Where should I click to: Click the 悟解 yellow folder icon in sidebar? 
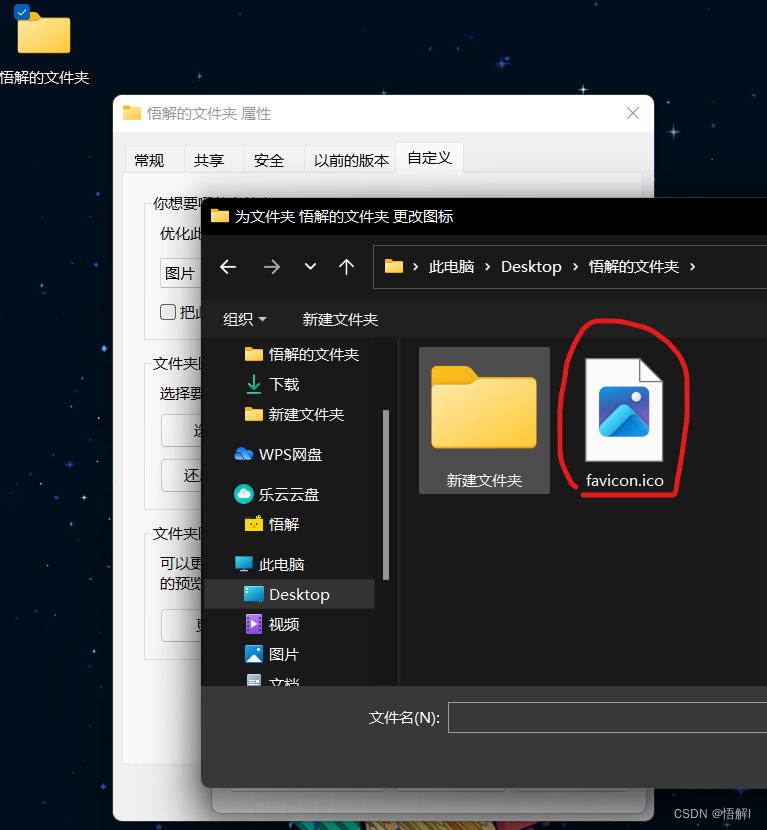click(254, 524)
